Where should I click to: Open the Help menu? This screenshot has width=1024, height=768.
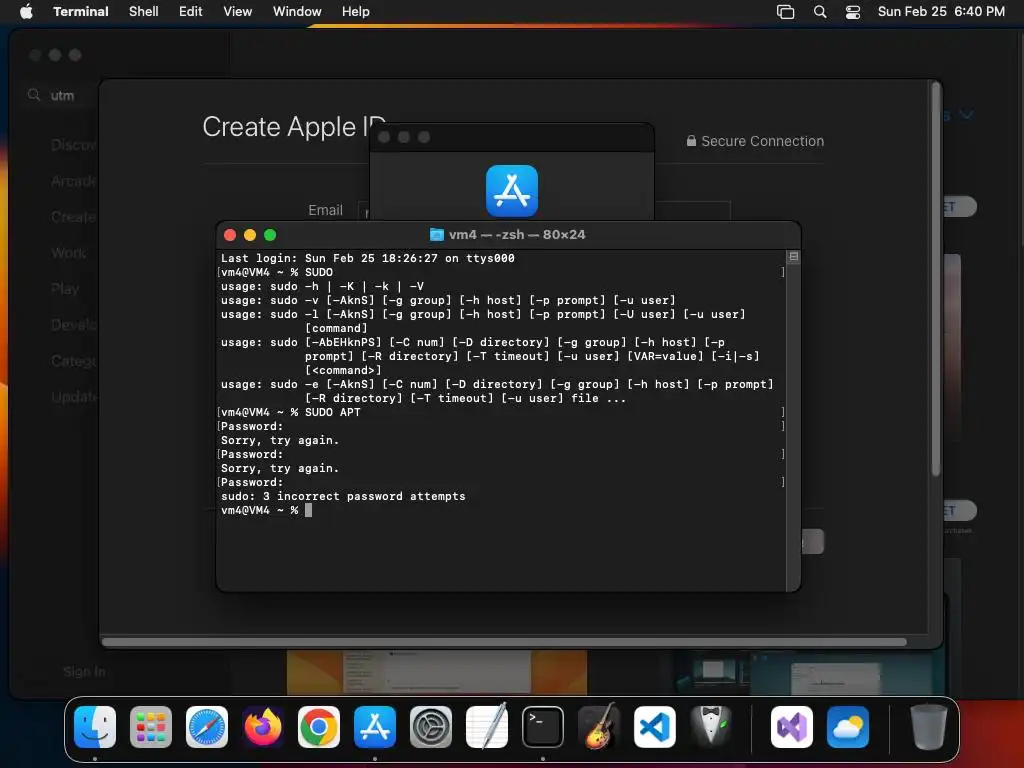point(355,11)
